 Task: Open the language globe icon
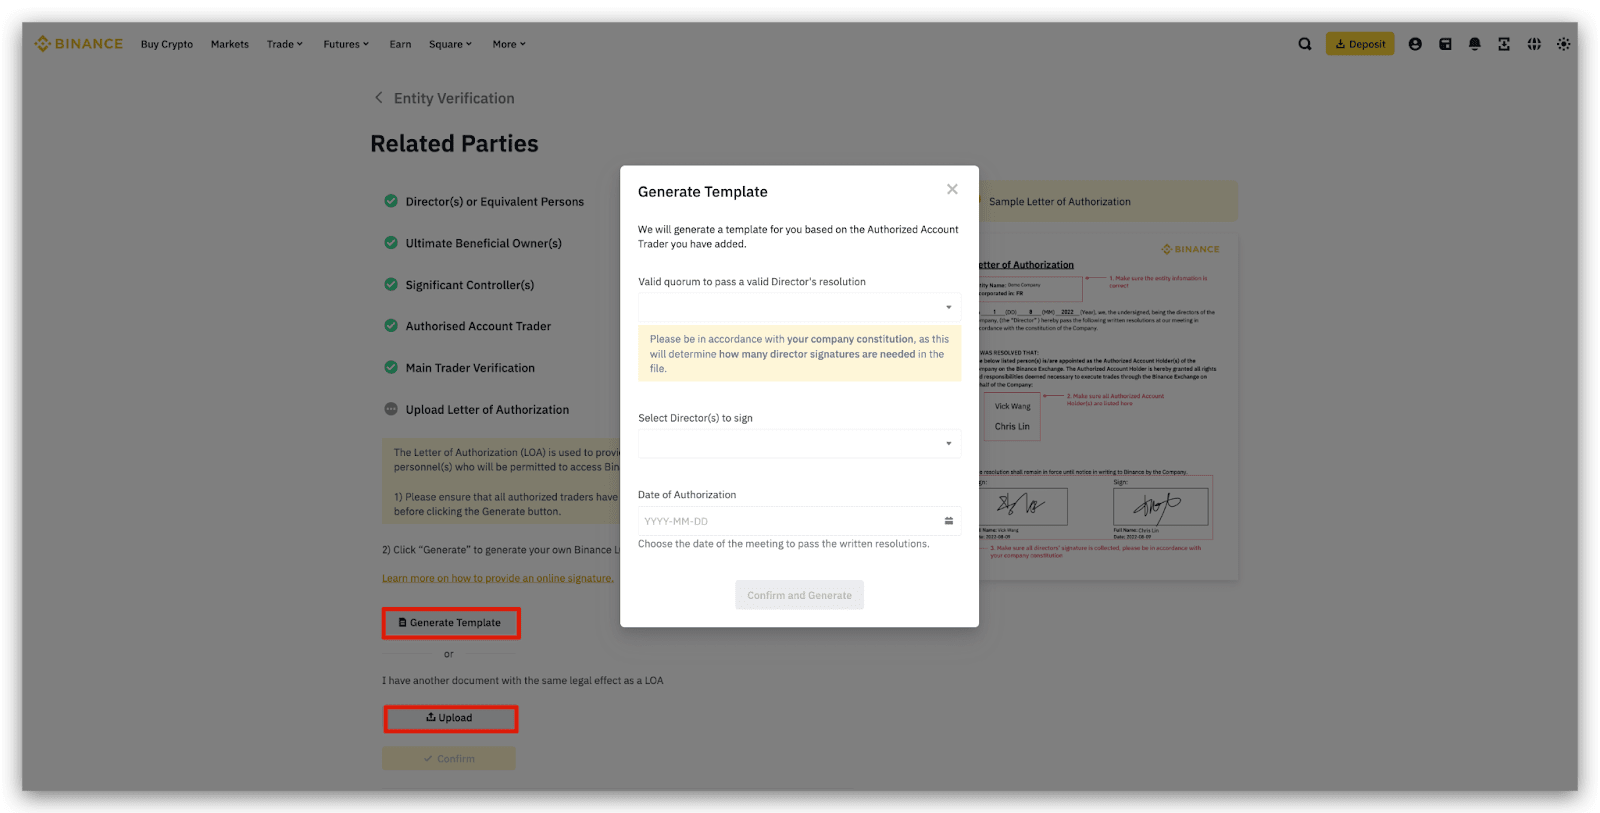(1534, 44)
